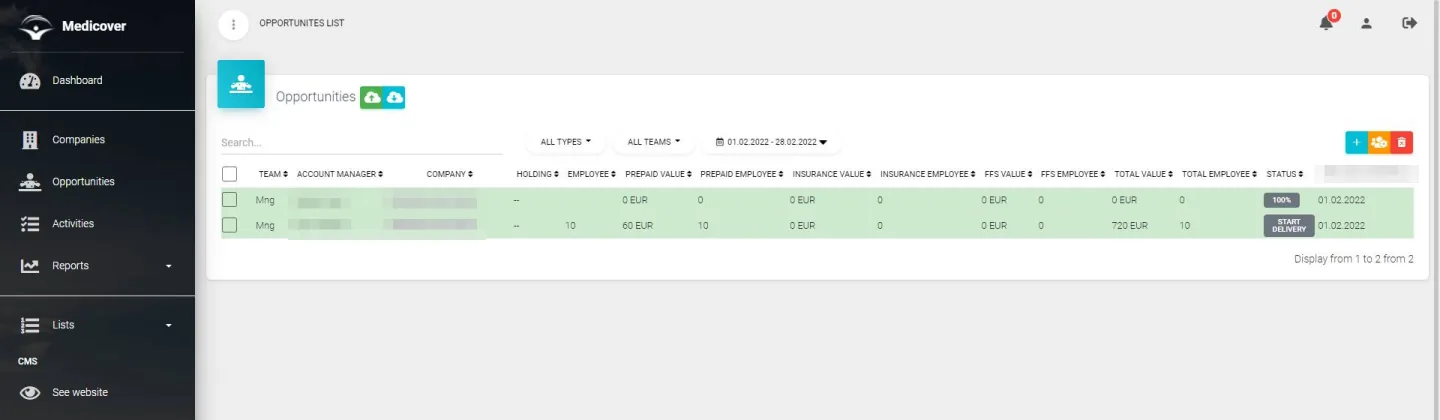Image resolution: width=1440 pixels, height=420 pixels.
Task: Click the blue plus add button
Action: 1356,143
